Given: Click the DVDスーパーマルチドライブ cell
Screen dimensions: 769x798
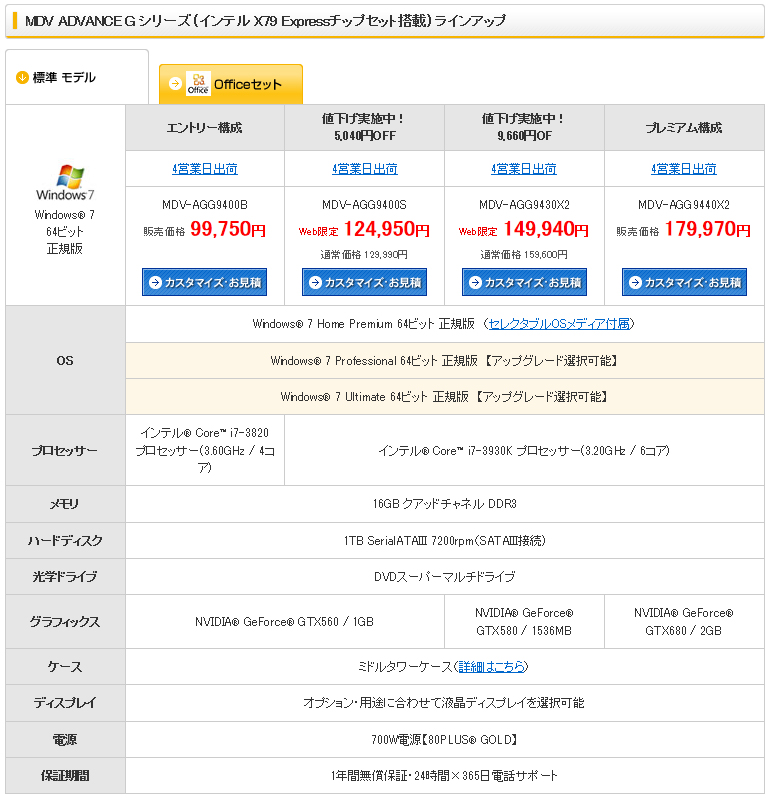Looking at the screenshot, I should pyautogui.click(x=445, y=576).
